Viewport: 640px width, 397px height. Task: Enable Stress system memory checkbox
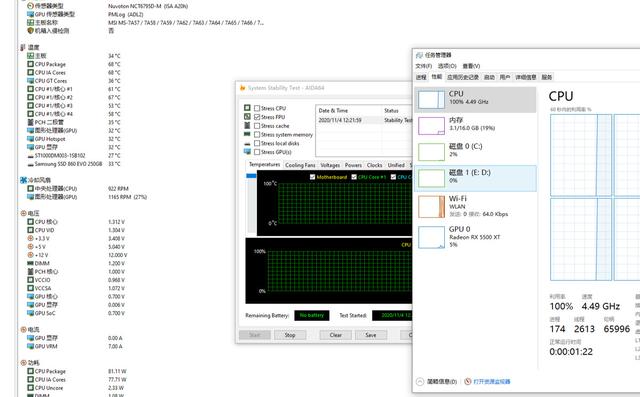(x=257, y=134)
